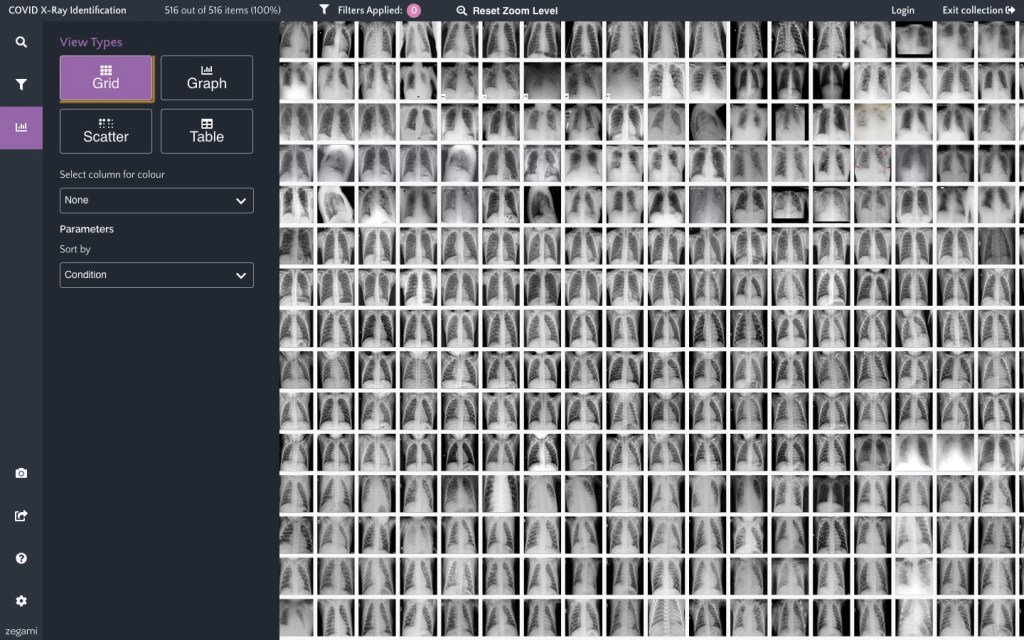Click the zegami logo
This screenshot has height=640, width=1024.
click(x=20, y=632)
